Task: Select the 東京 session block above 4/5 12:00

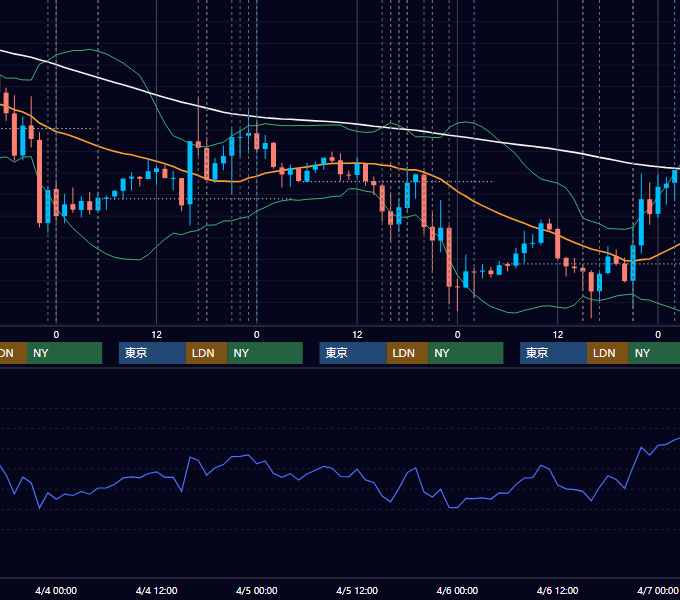Action: point(353,353)
